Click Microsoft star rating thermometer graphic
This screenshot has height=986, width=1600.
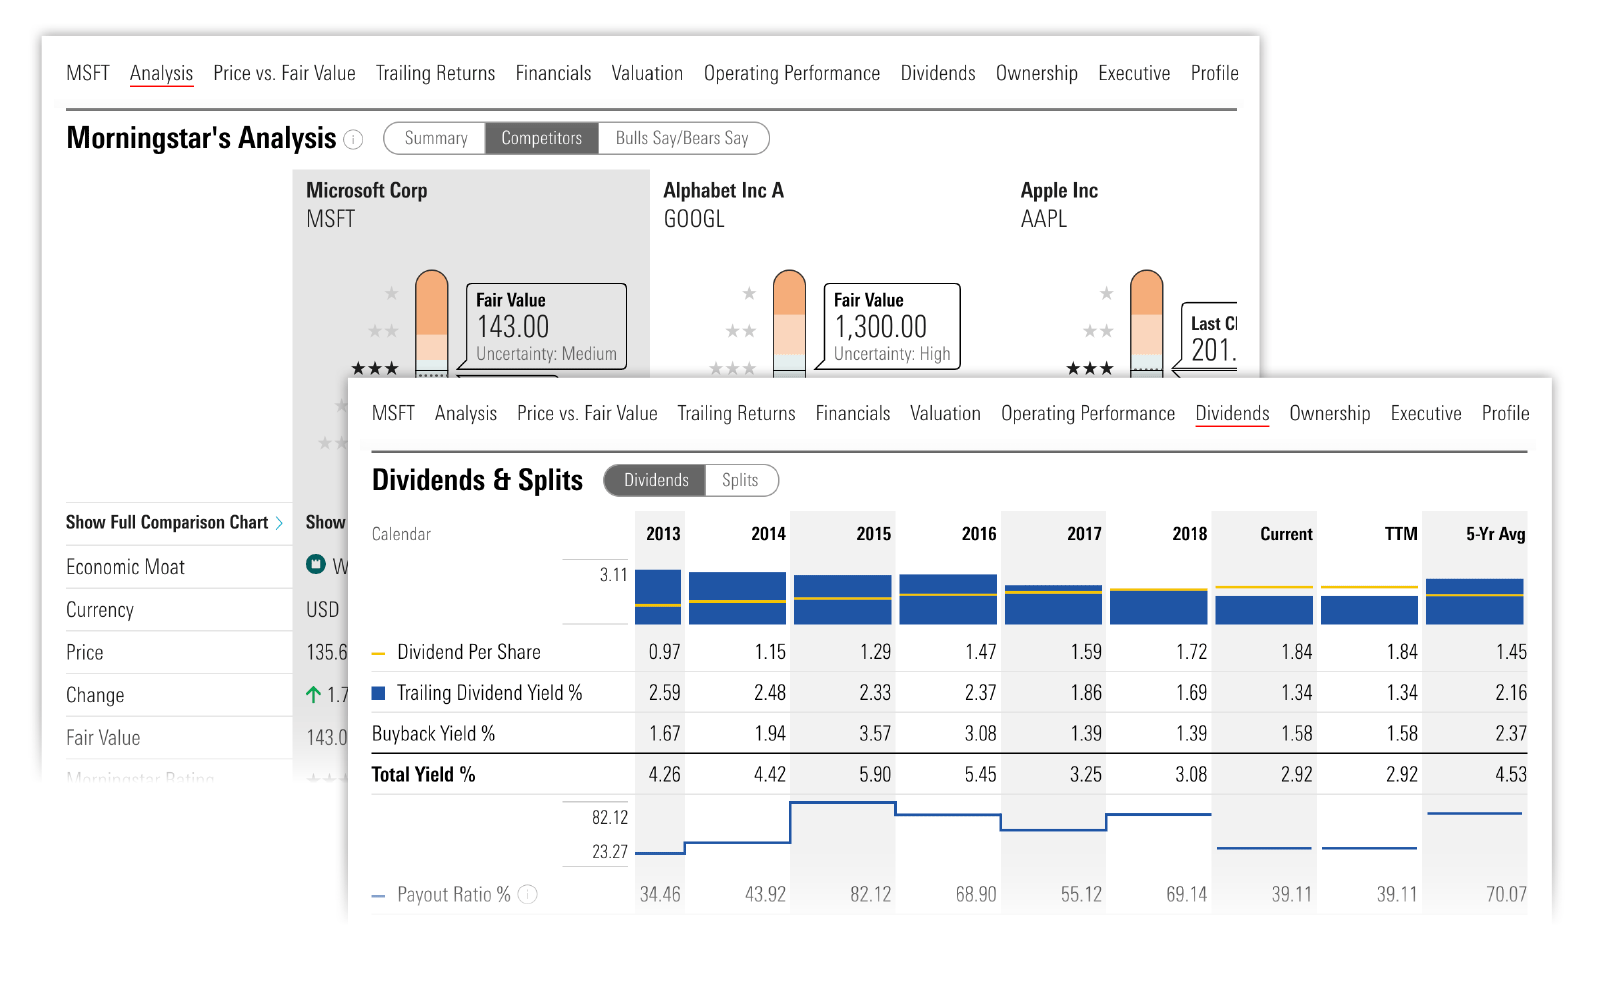[x=432, y=322]
